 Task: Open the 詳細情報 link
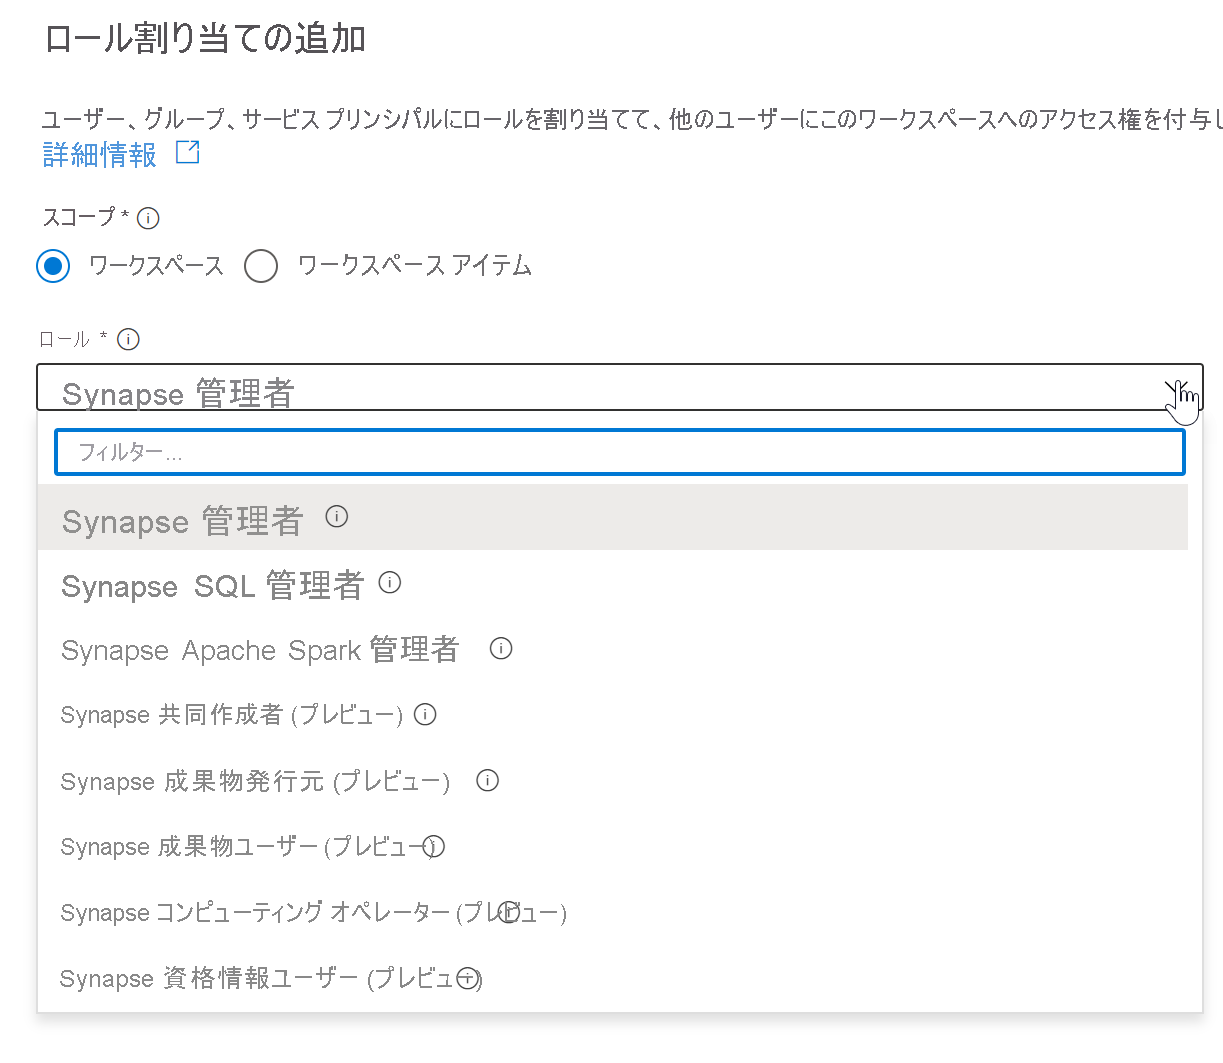tap(100, 155)
